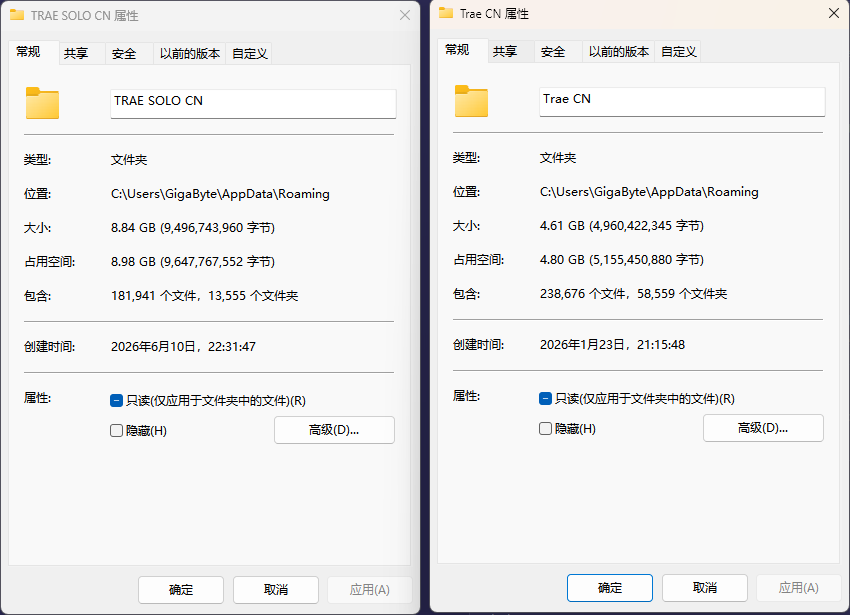This screenshot has width=850, height=615.
Task: Click 取消 in Trae CN window
Action: pyautogui.click(x=705, y=588)
